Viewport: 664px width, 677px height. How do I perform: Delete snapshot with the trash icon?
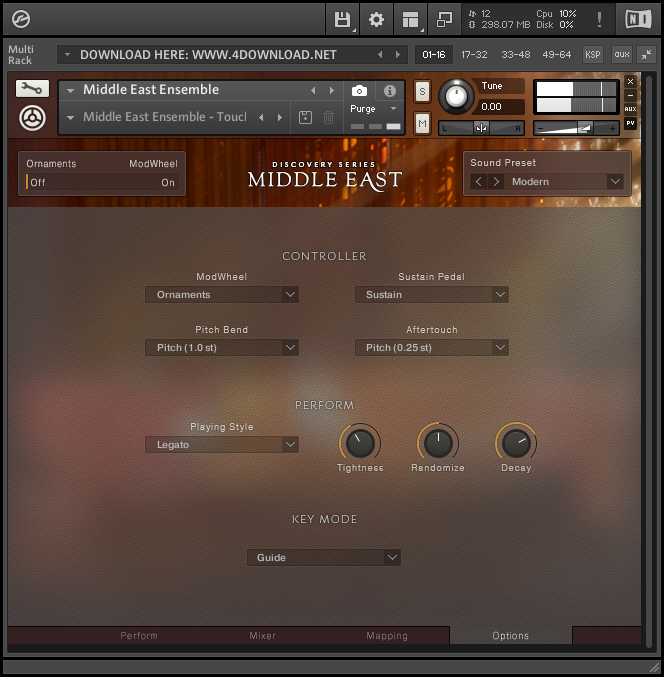point(329,117)
